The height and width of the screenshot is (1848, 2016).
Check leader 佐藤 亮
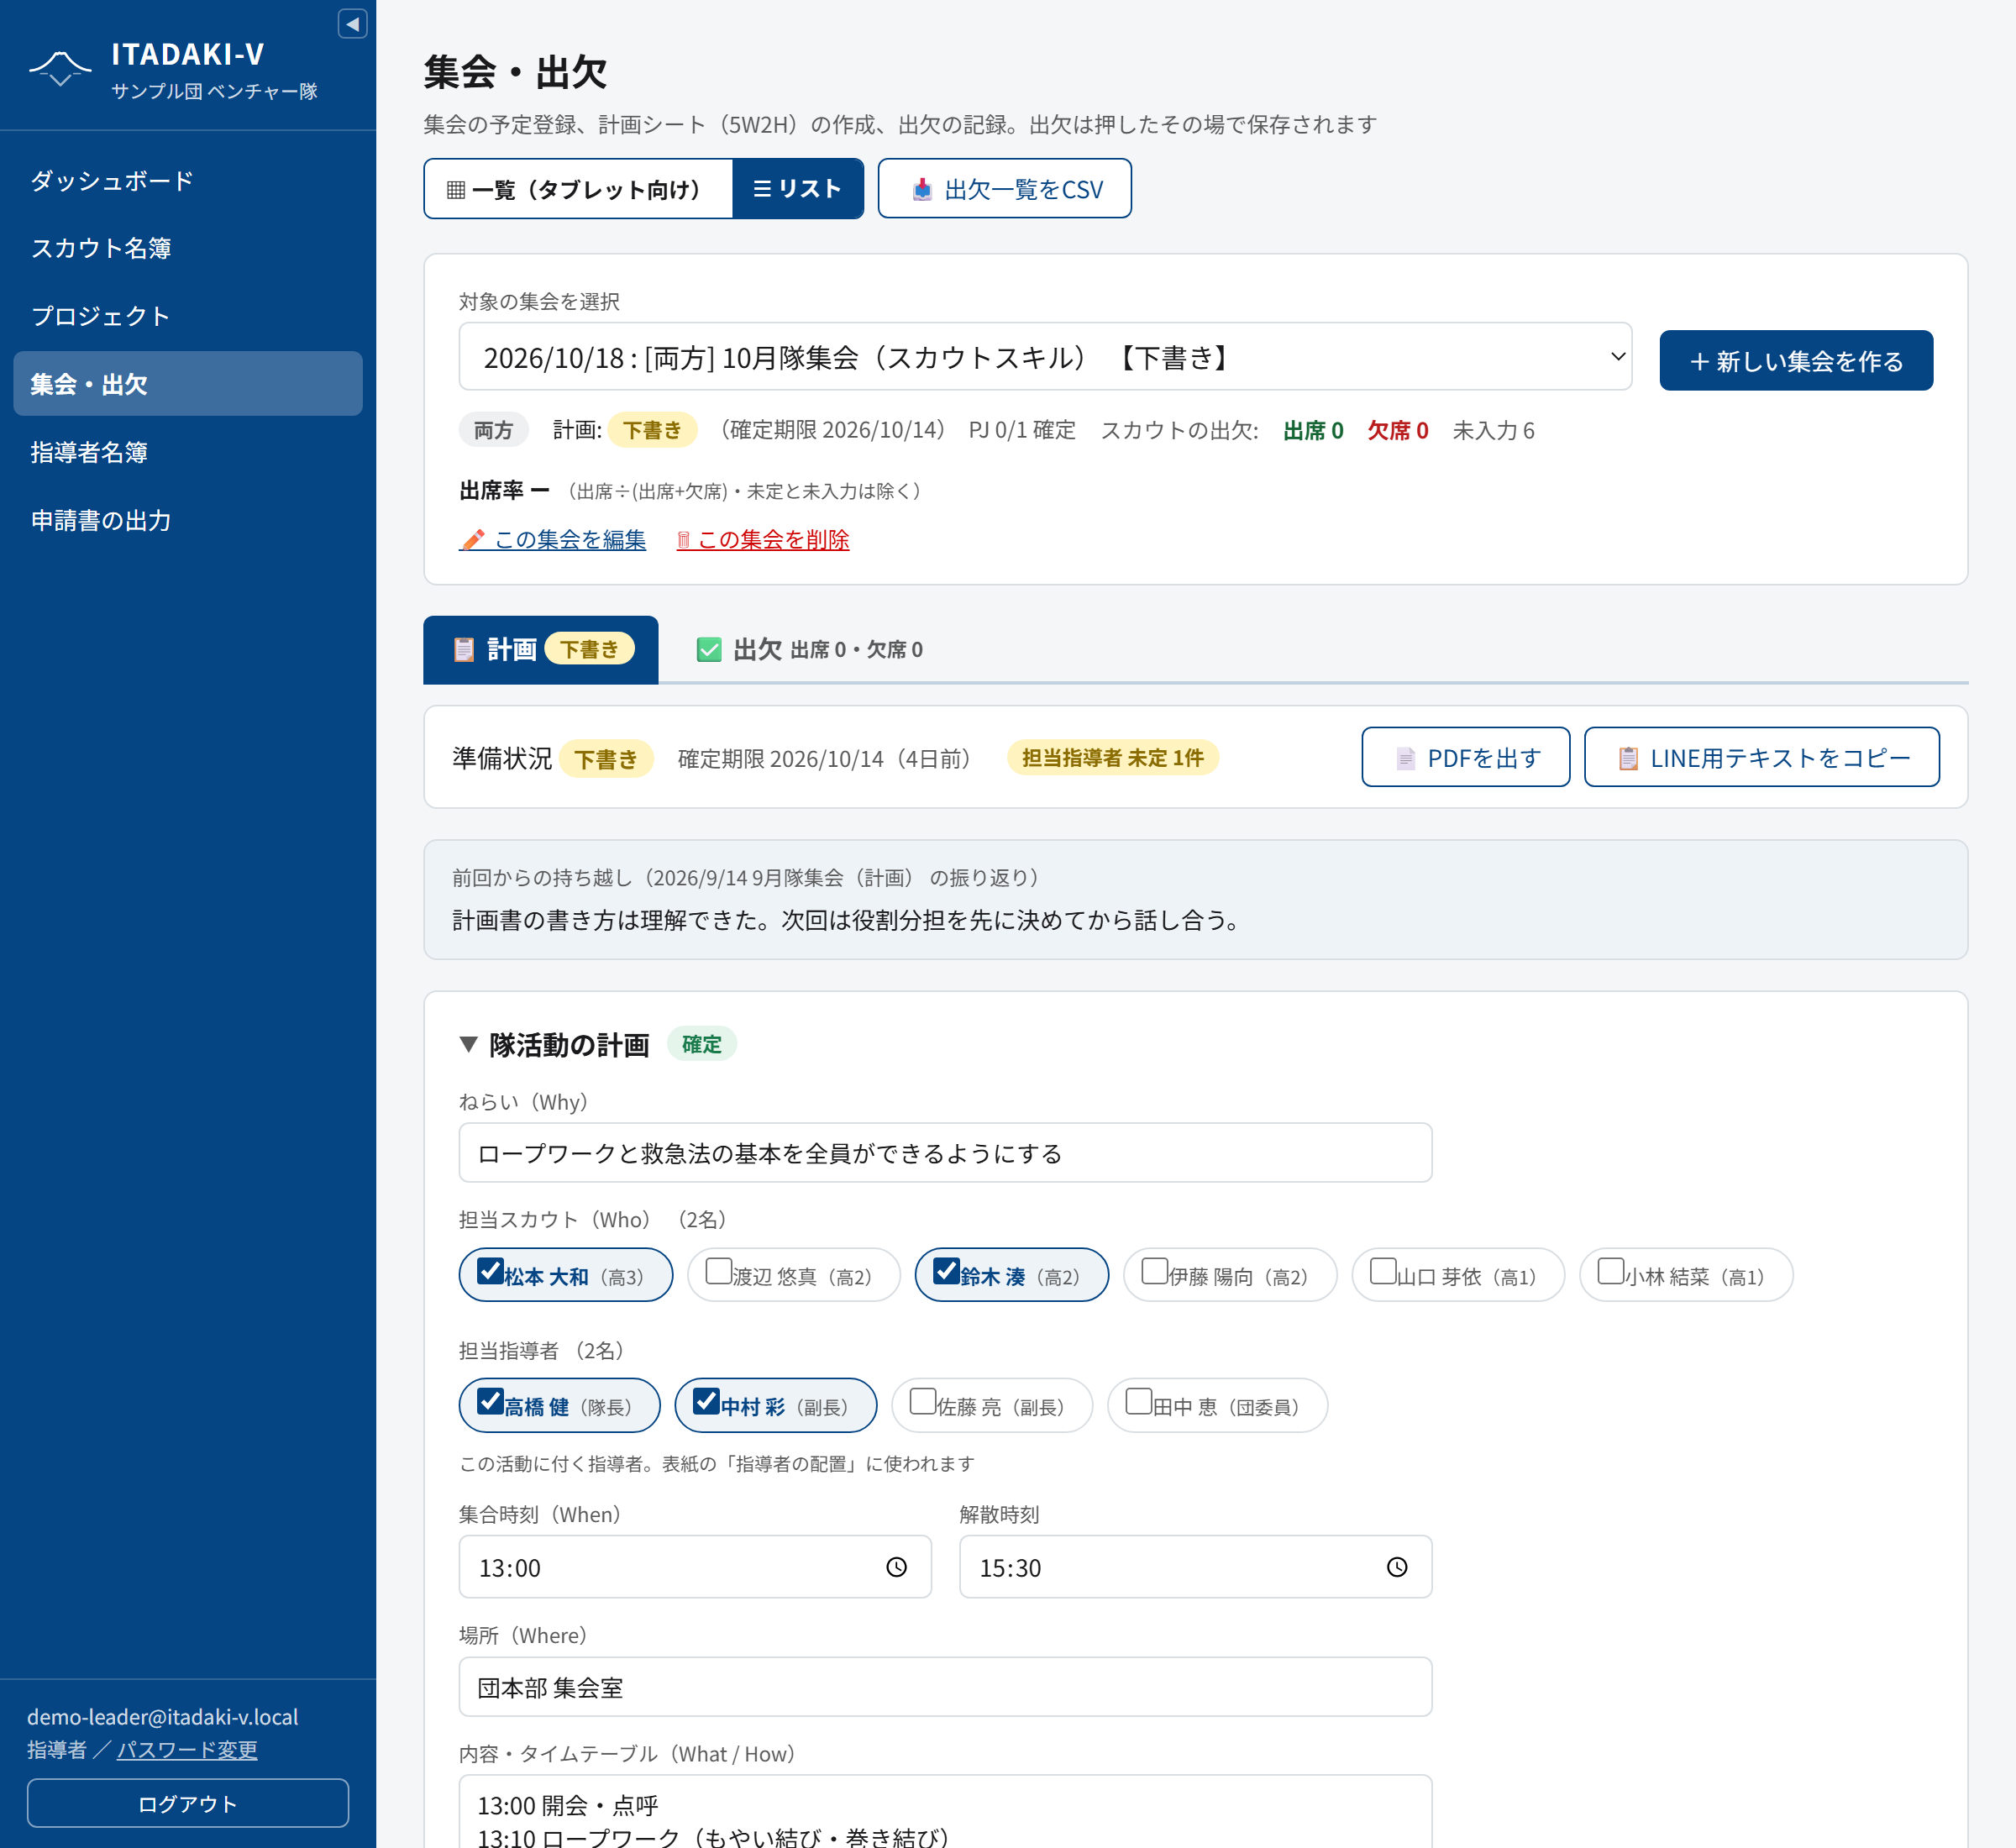(922, 1401)
